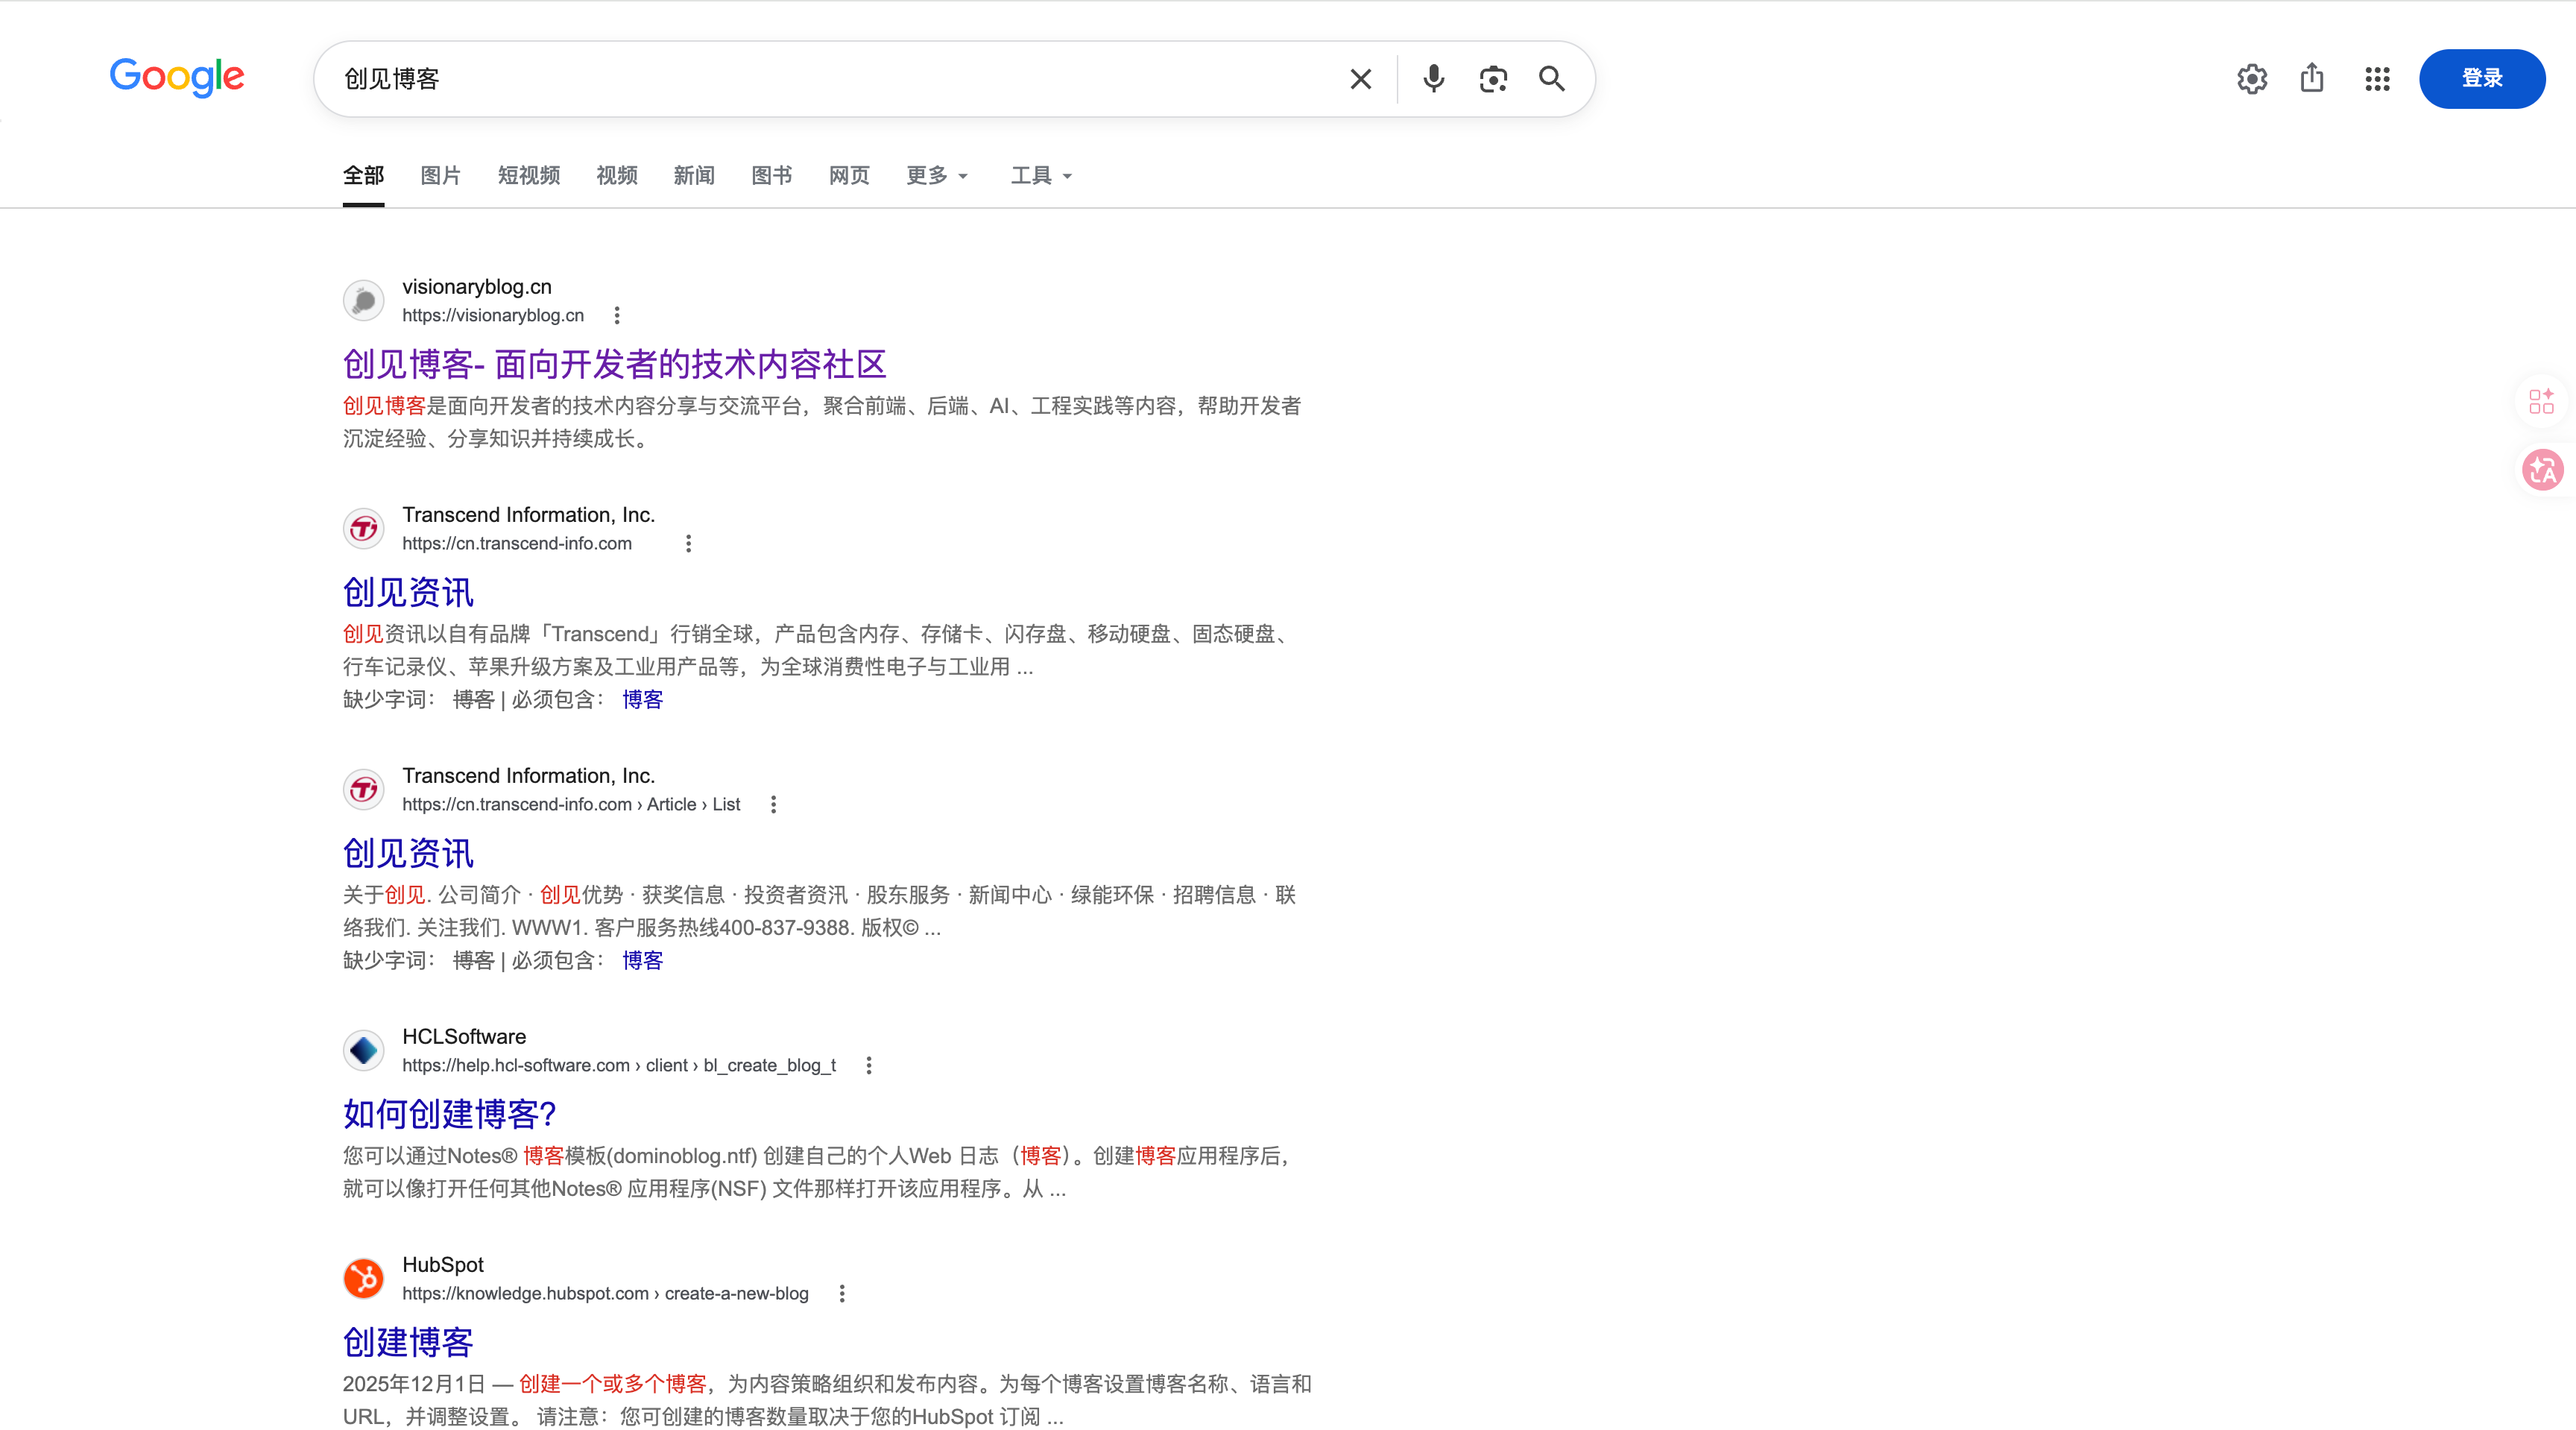Screen dimensions: 2576x1430
Task: Click the HubSpot site name
Action: [x=443, y=1265]
